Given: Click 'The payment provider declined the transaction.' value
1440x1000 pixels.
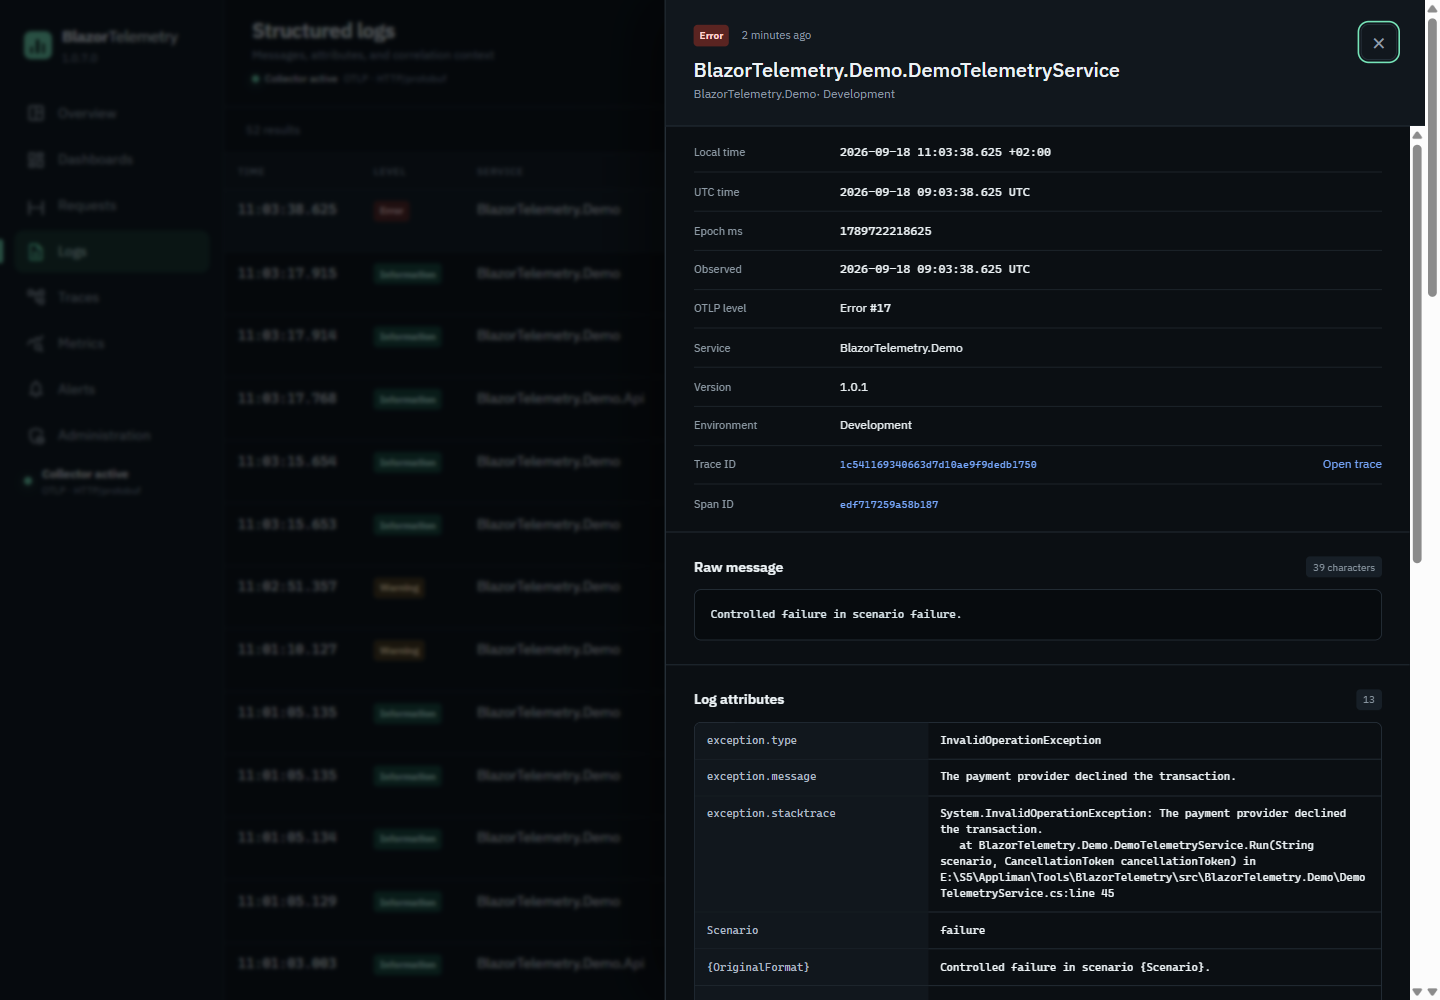Looking at the screenshot, I should (x=1088, y=777).
